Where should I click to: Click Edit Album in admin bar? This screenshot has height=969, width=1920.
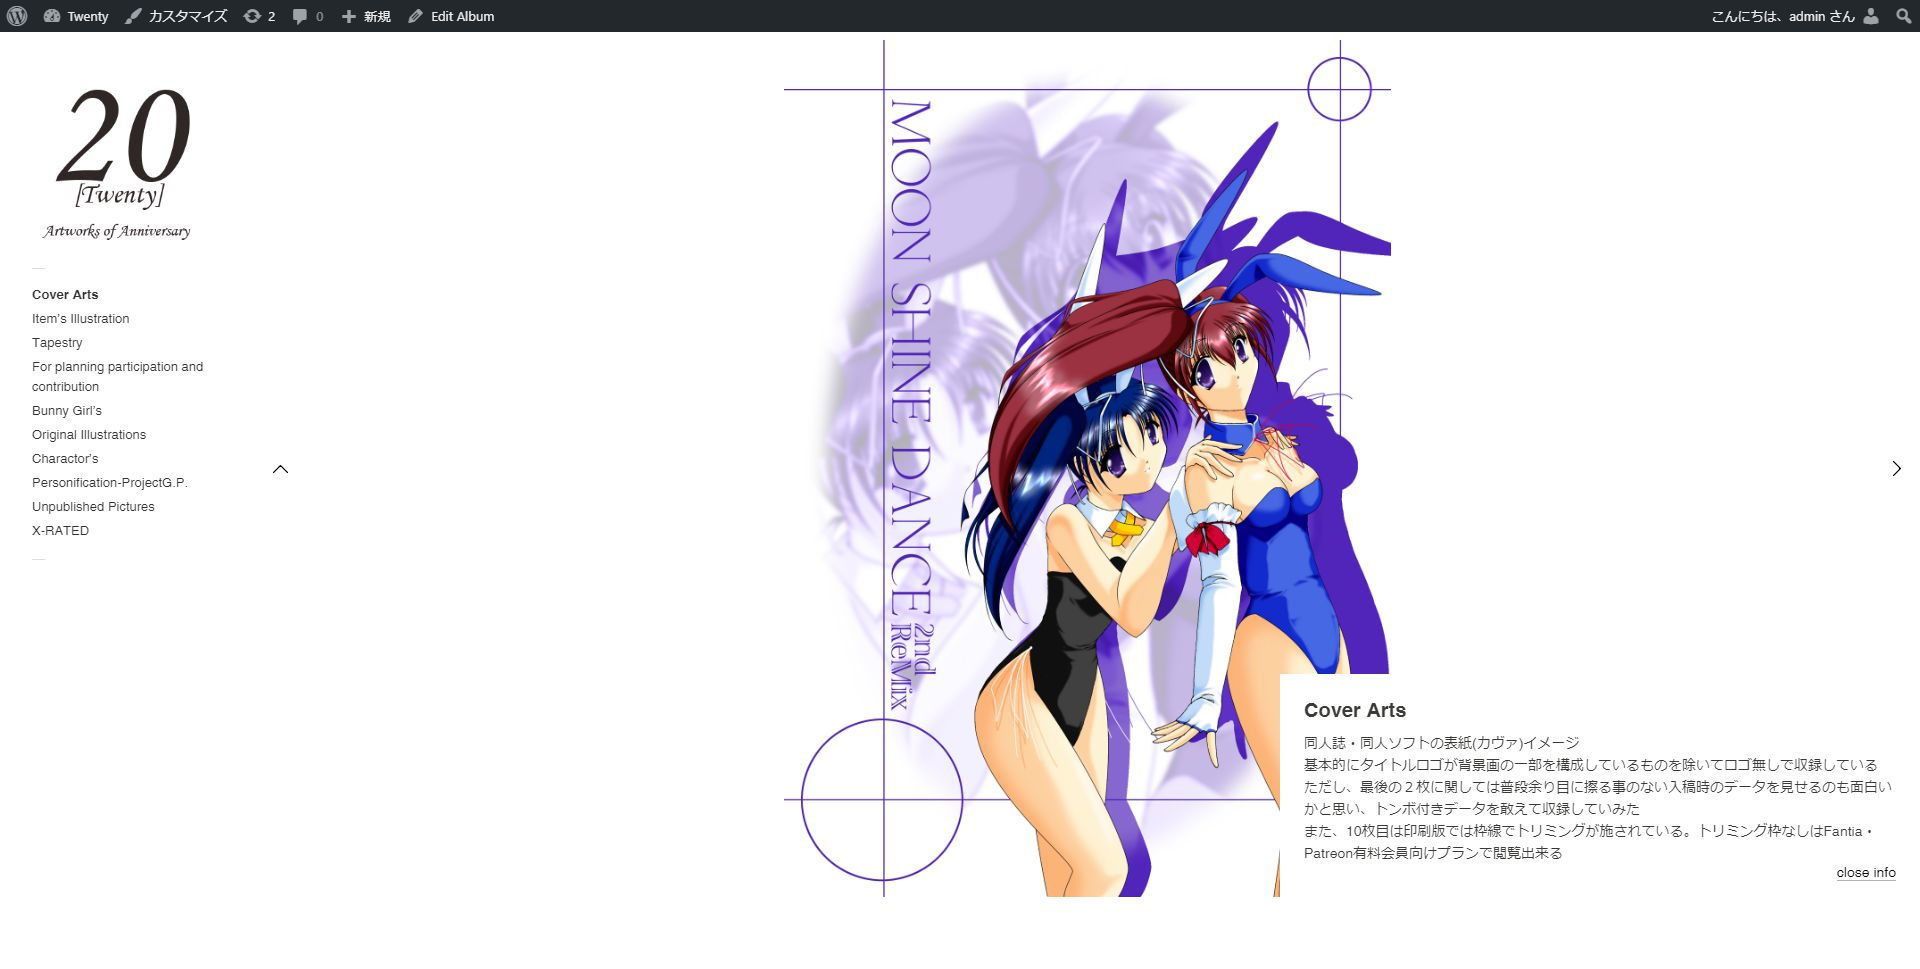coord(451,16)
